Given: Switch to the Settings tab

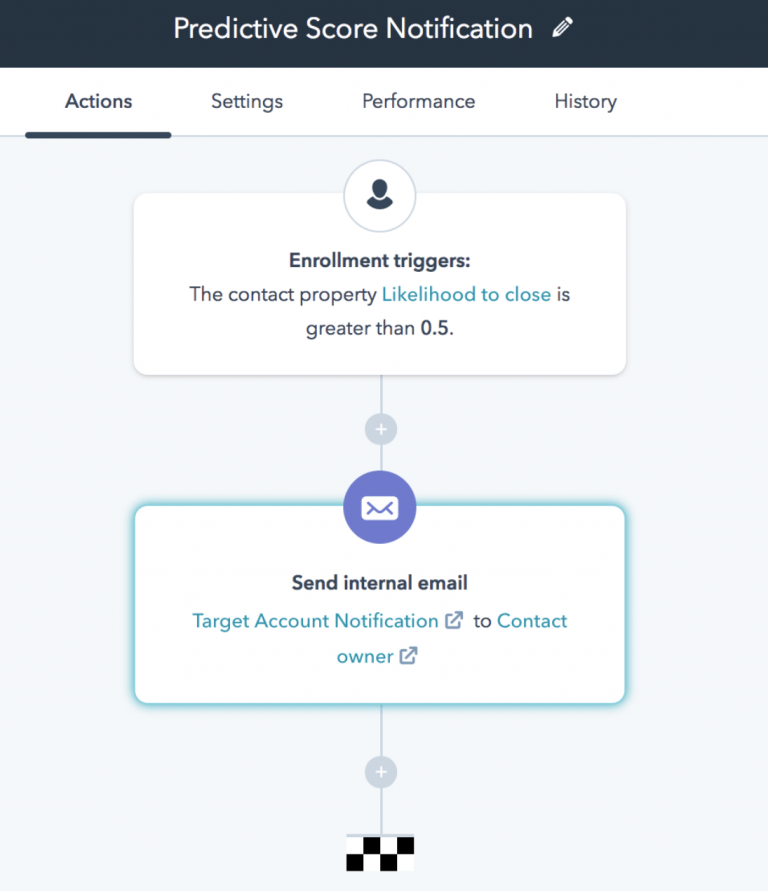Looking at the screenshot, I should tap(246, 101).
